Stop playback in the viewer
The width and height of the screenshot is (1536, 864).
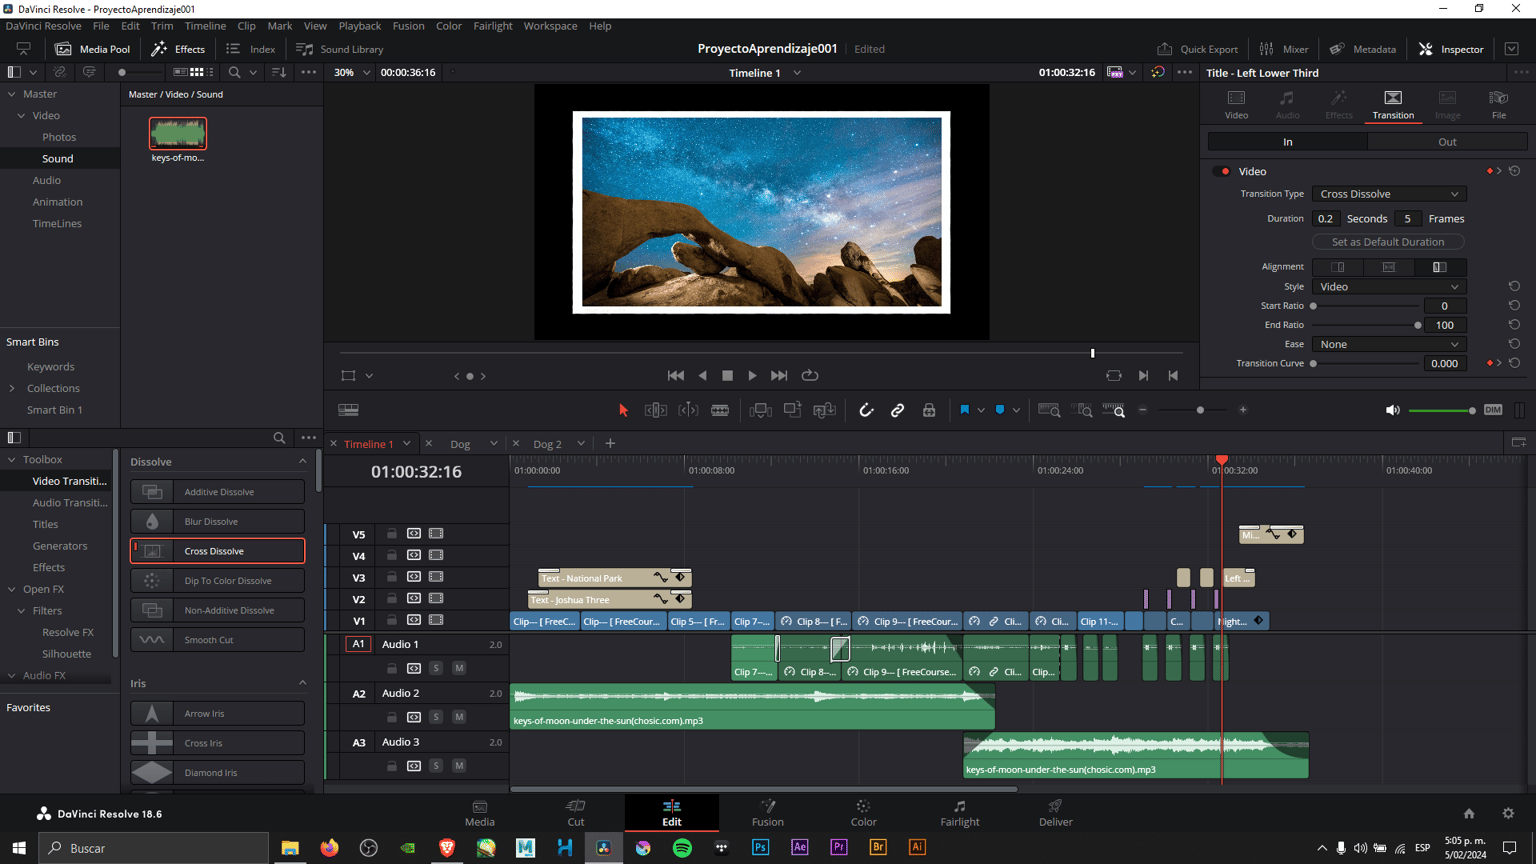727,376
